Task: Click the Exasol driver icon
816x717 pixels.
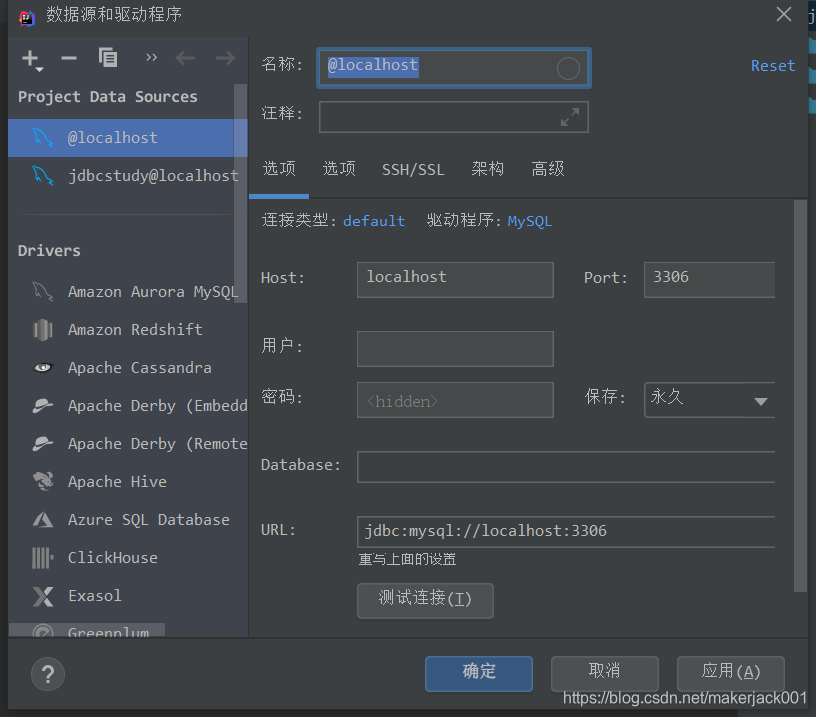Action: (42, 595)
